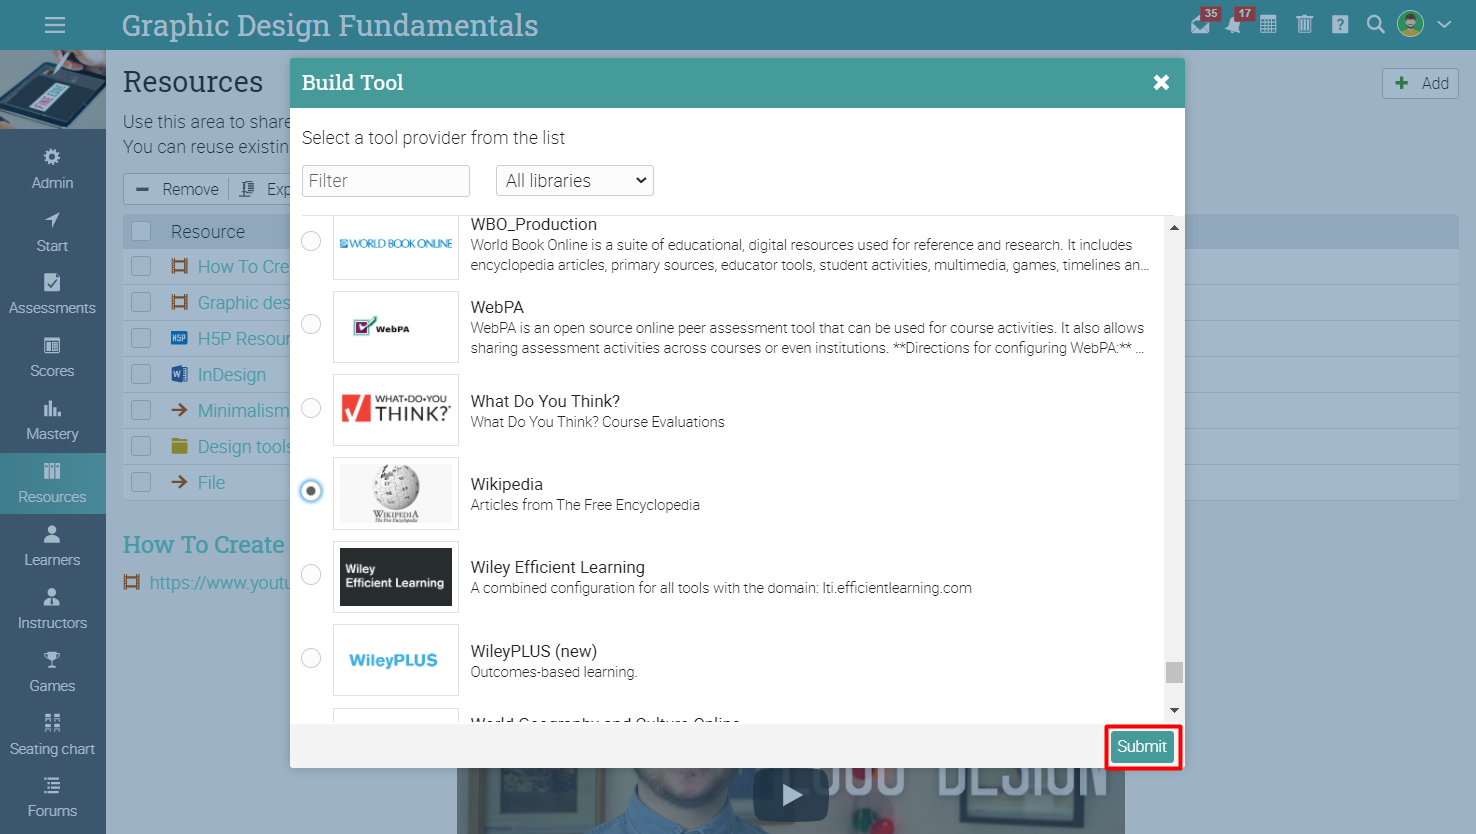The height and width of the screenshot is (834, 1476).
Task: Click the tool list scroll up arrow
Action: click(x=1174, y=228)
